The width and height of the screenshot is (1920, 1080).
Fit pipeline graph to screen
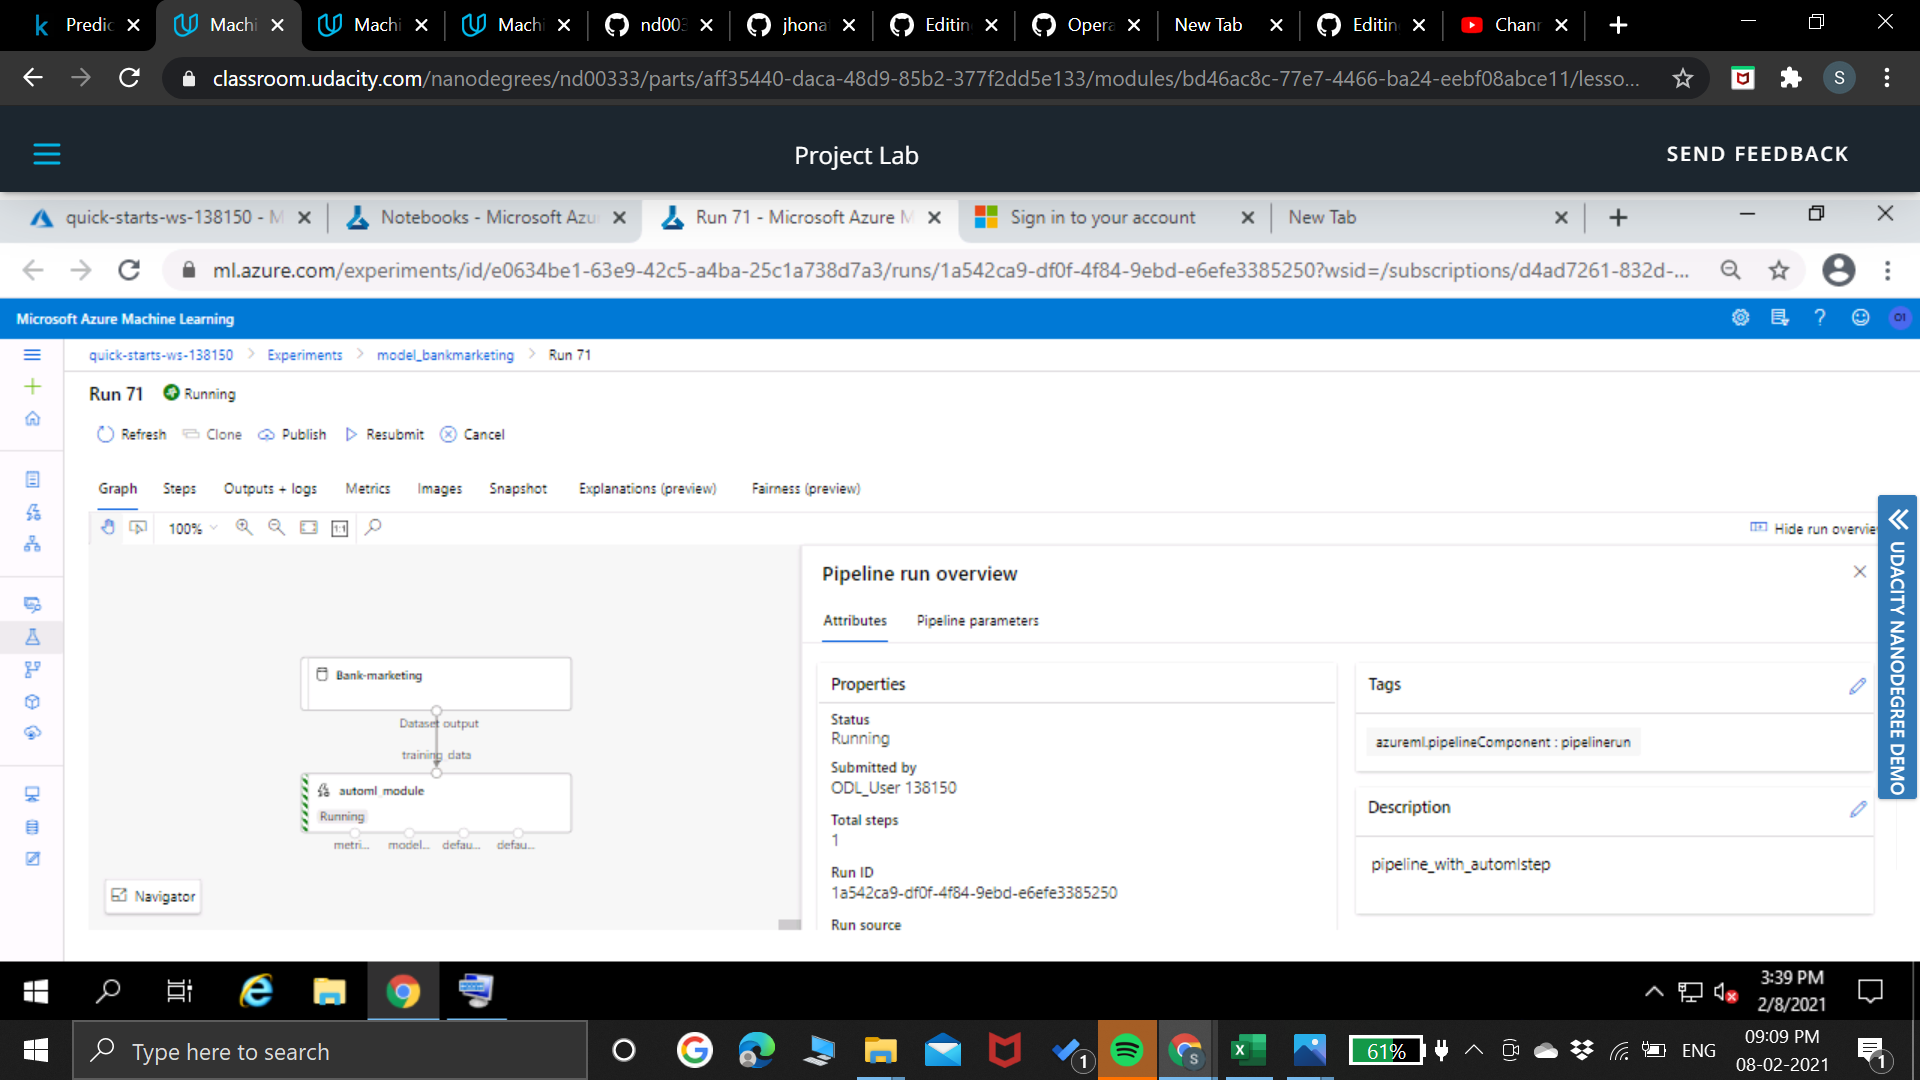click(x=309, y=527)
